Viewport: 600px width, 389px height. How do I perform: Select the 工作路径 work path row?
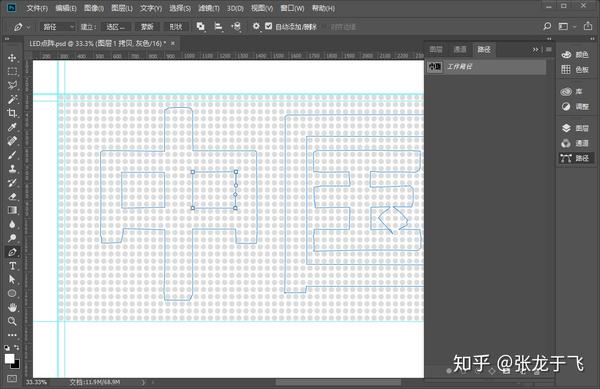click(486, 67)
